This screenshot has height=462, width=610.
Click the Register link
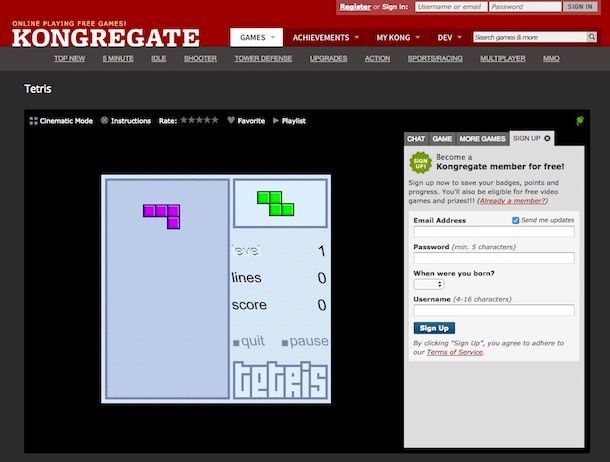tap(355, 7)
